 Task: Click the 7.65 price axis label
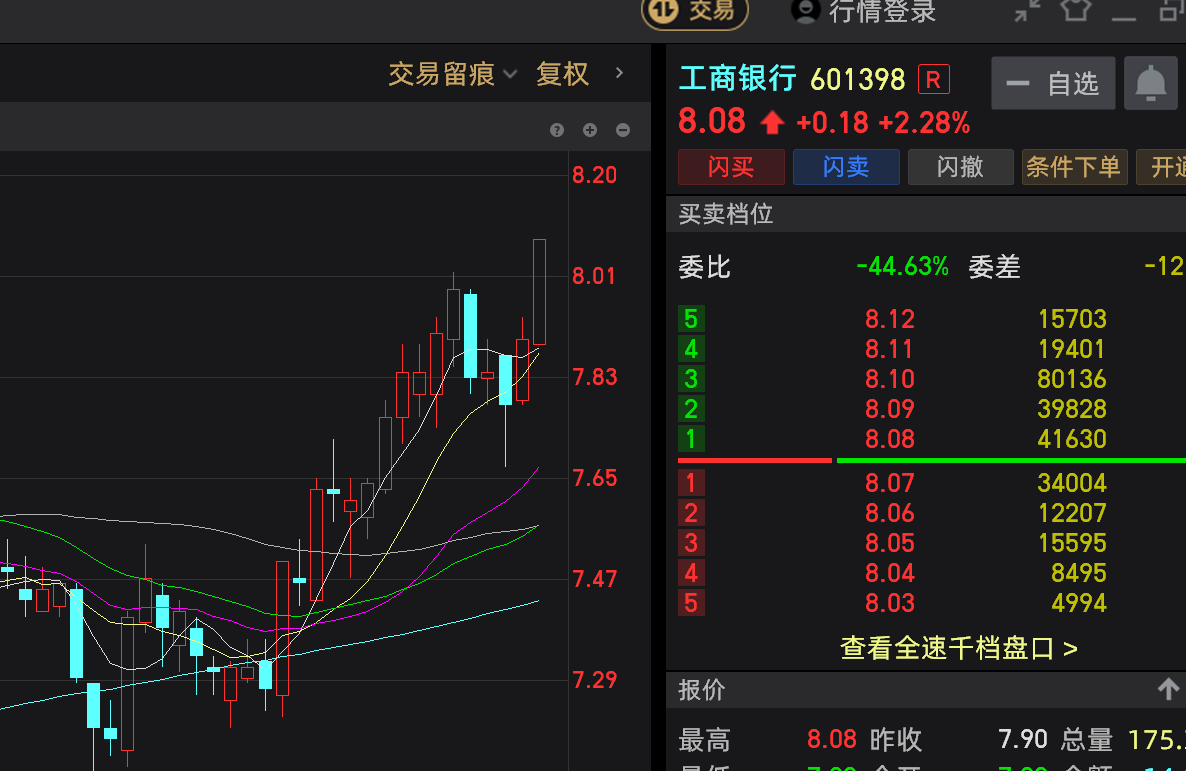[x=595, y=478]
